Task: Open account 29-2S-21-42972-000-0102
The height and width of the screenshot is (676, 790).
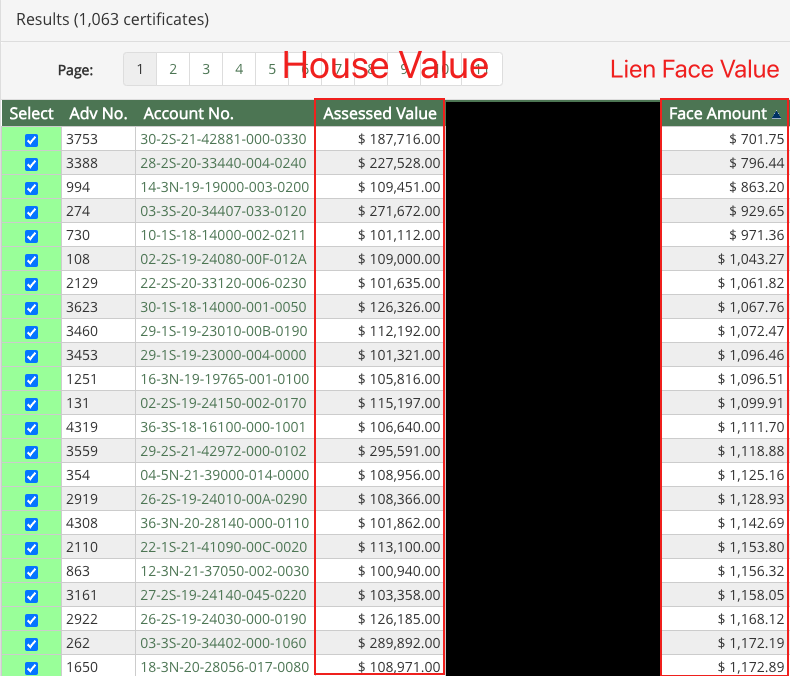Action: click(x=223, y=451)
